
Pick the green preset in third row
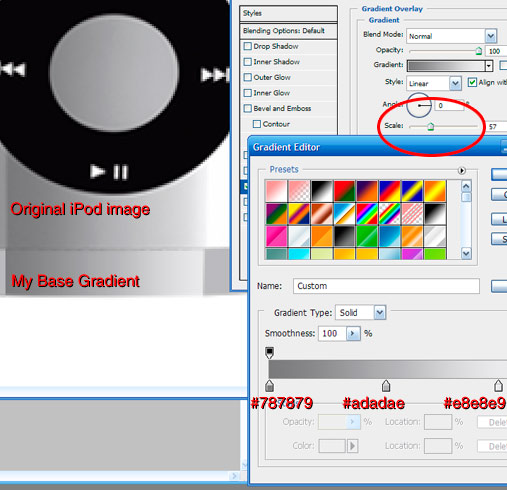367,236
